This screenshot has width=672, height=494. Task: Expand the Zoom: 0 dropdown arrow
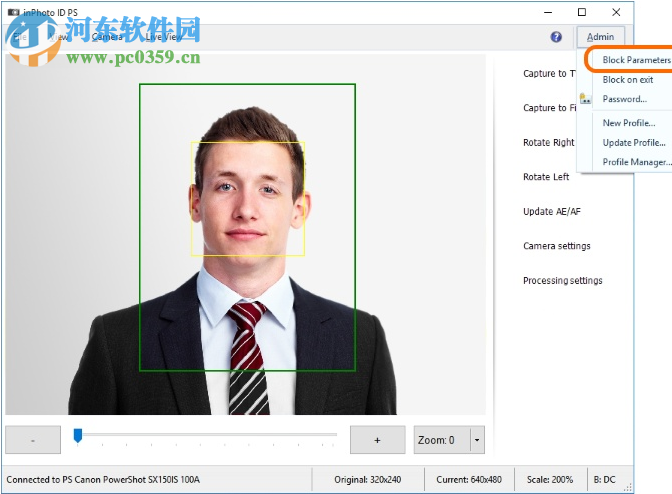(477, 440)
